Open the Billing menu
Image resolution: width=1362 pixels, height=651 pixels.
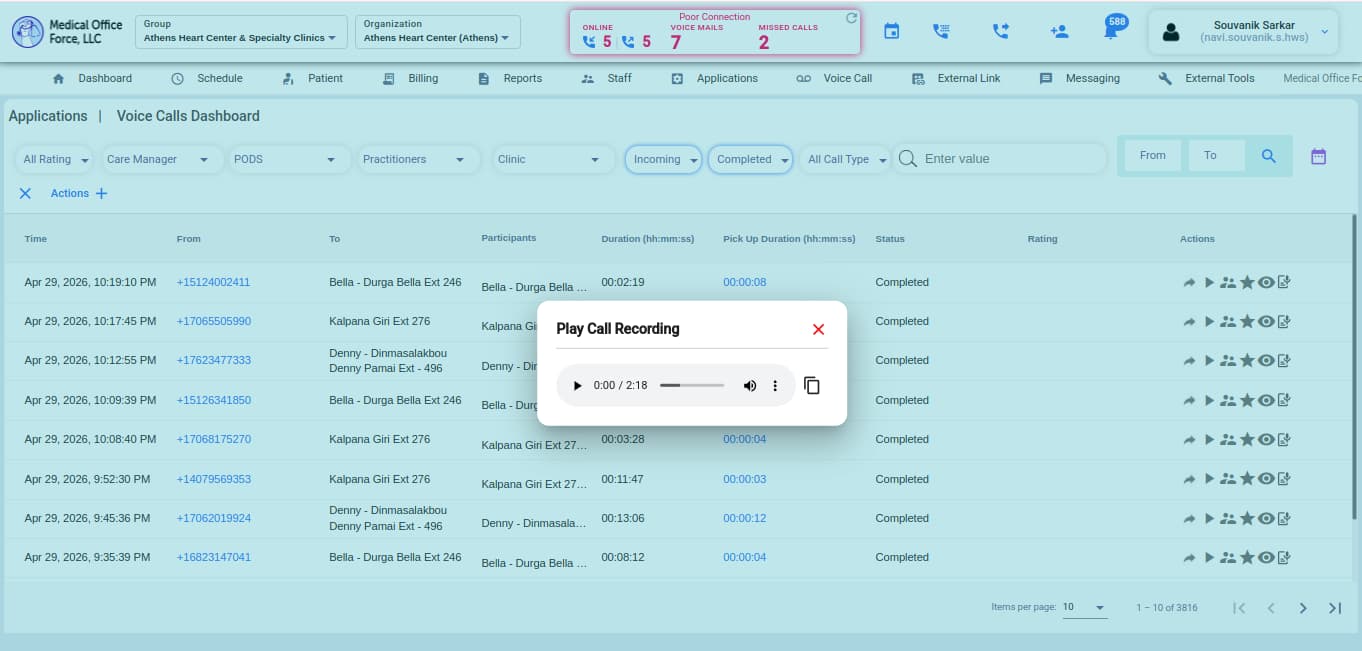pos(411,78)
